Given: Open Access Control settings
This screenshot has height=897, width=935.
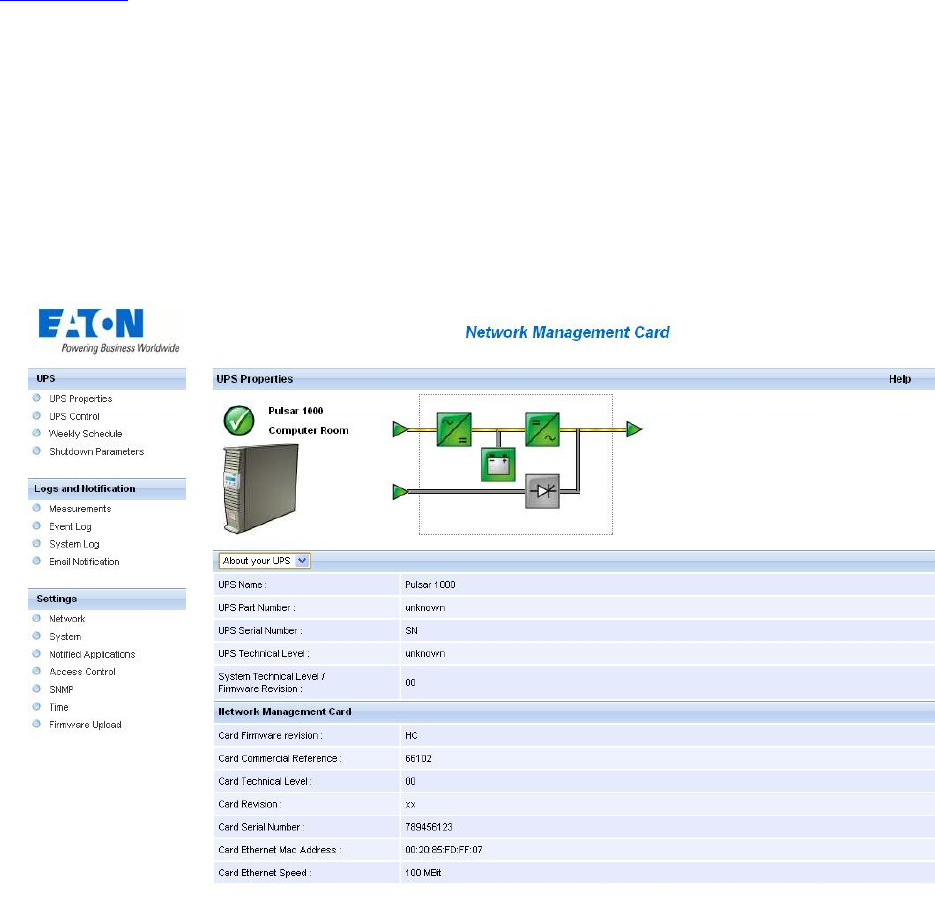Looking at the screenshot, I should click(82, 672).
